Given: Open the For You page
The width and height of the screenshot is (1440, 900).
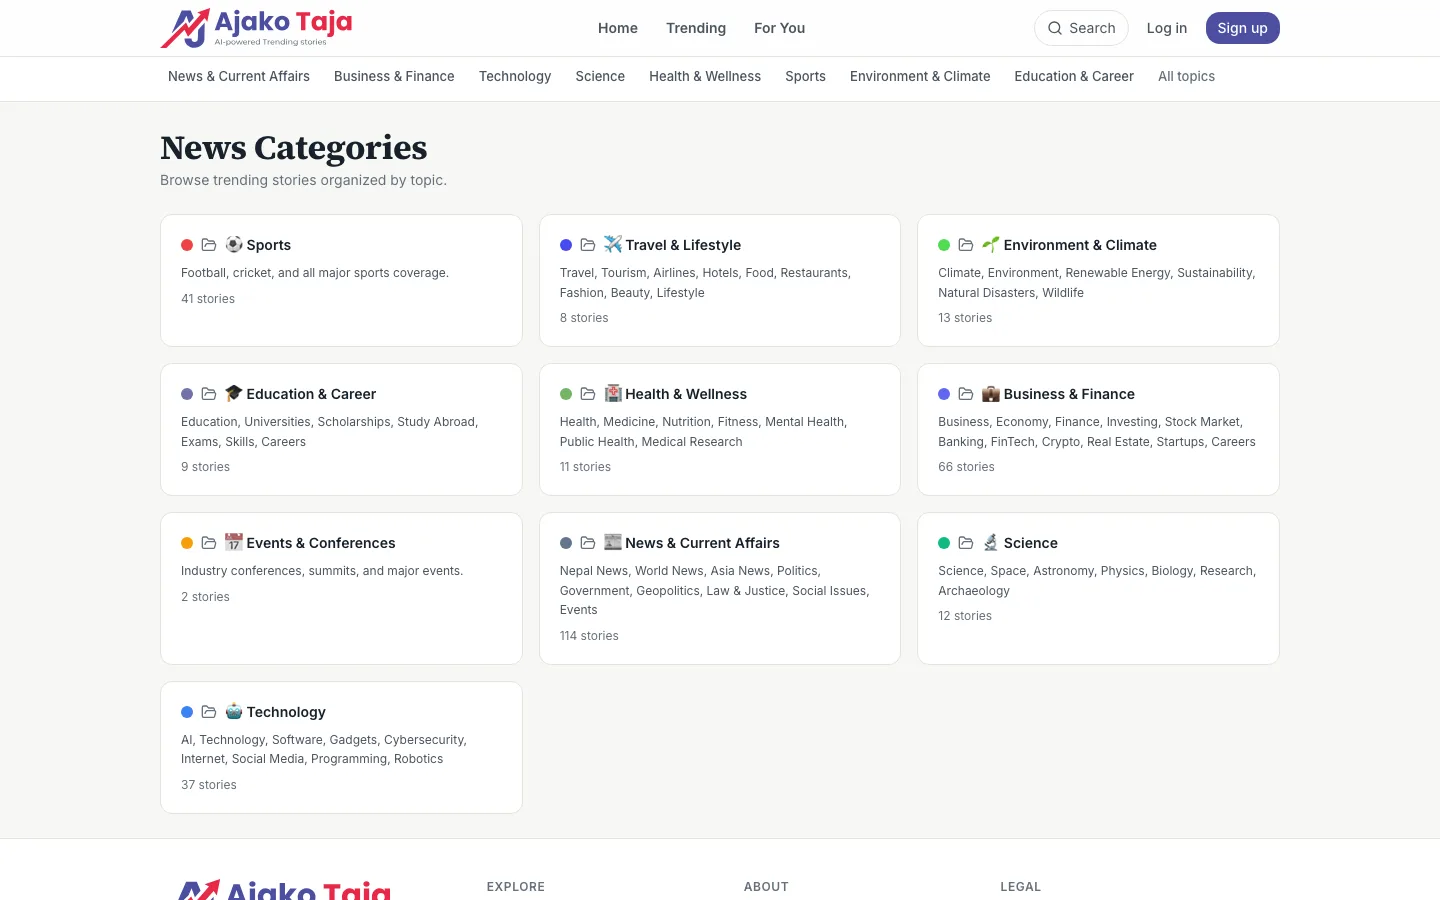Looking at the screenshot, I should [x=779, y=28].
